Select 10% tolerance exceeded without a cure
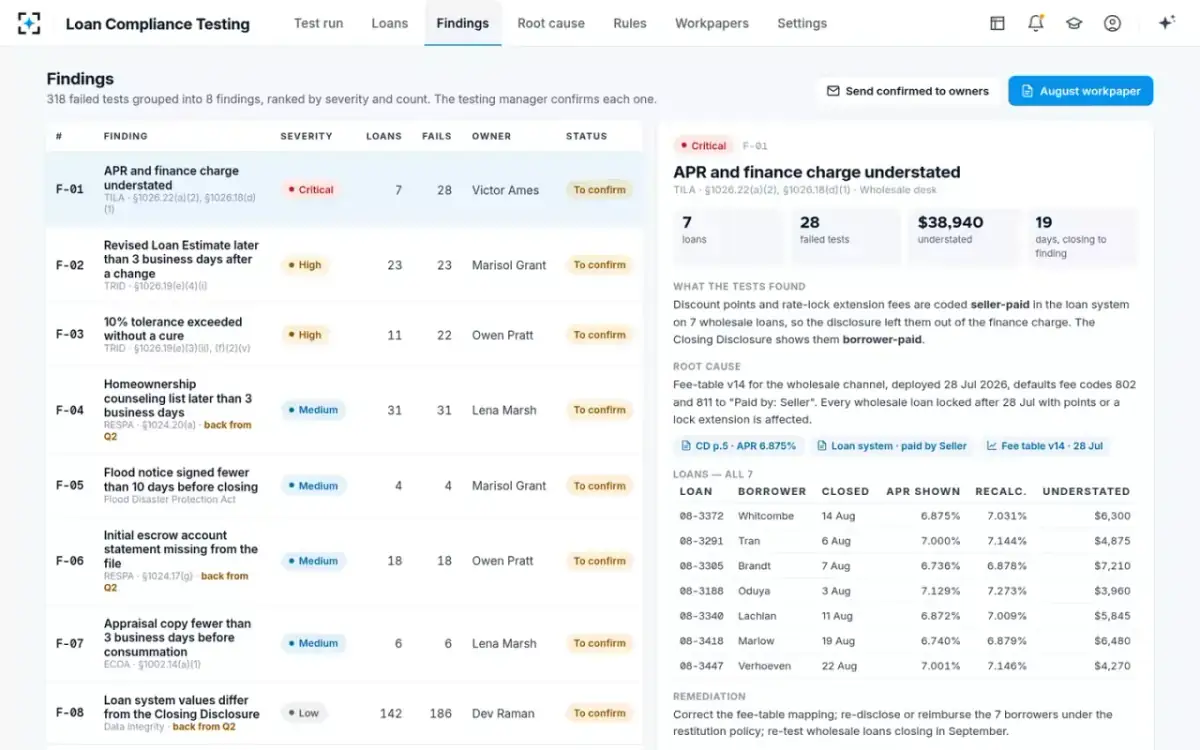 [x=344, y=335]
